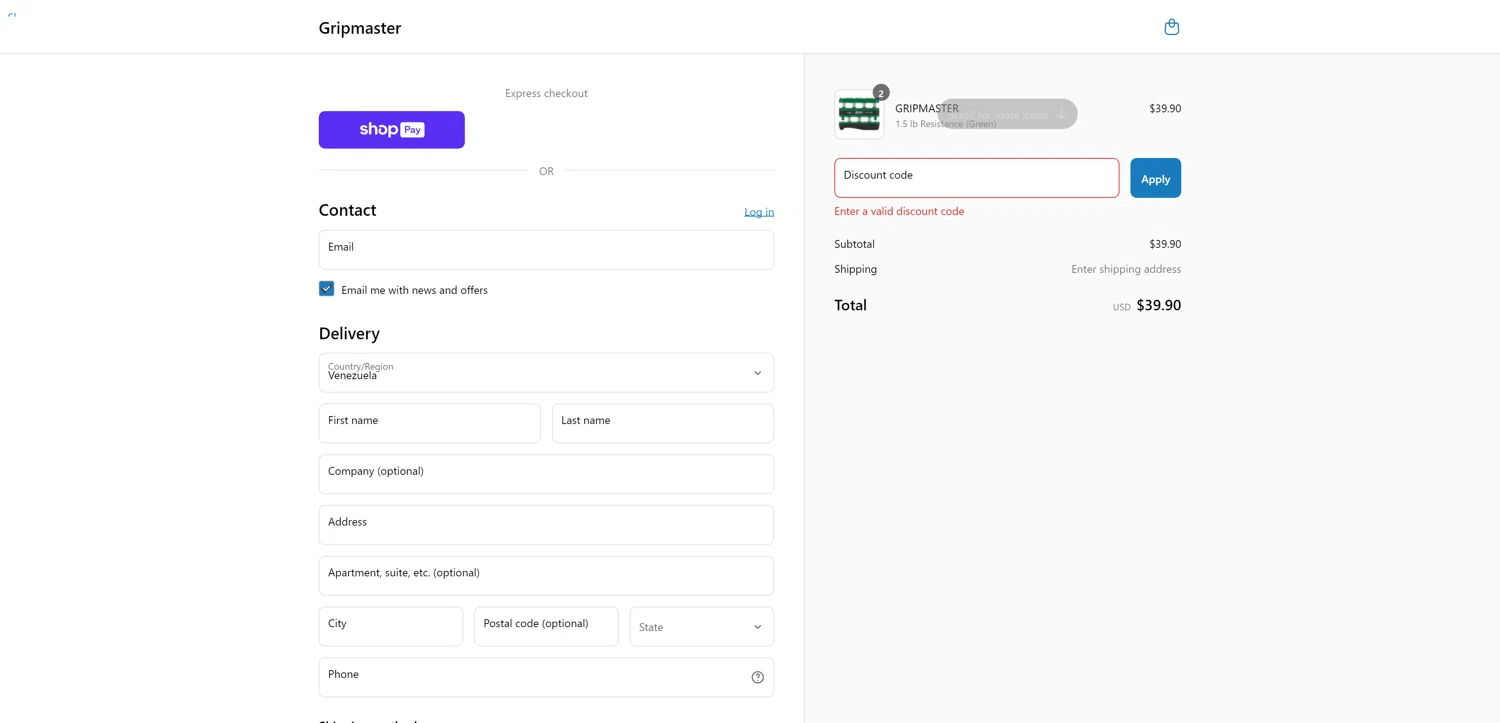Click the Express checkout label
1500x723 pixels.
[x=546, y=94]
